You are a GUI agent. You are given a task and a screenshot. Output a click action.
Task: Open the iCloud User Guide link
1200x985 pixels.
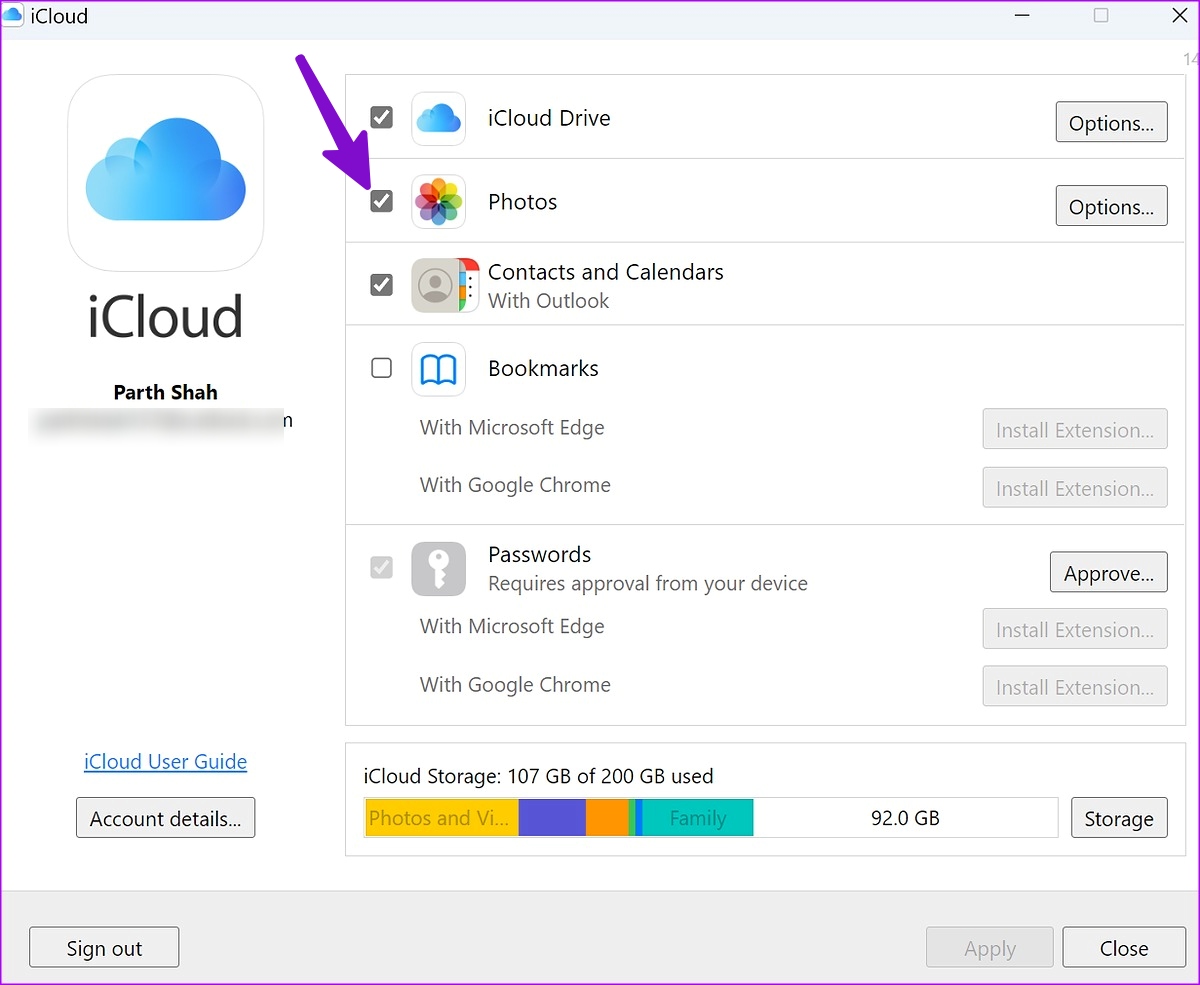coord(165,761)
